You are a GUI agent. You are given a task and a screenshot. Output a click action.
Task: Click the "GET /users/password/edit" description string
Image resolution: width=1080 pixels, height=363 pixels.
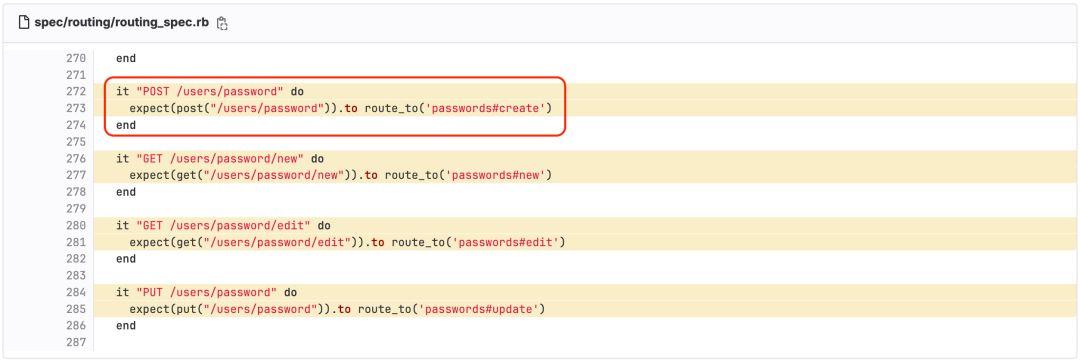pyautogui.click(x=224, y=225)
